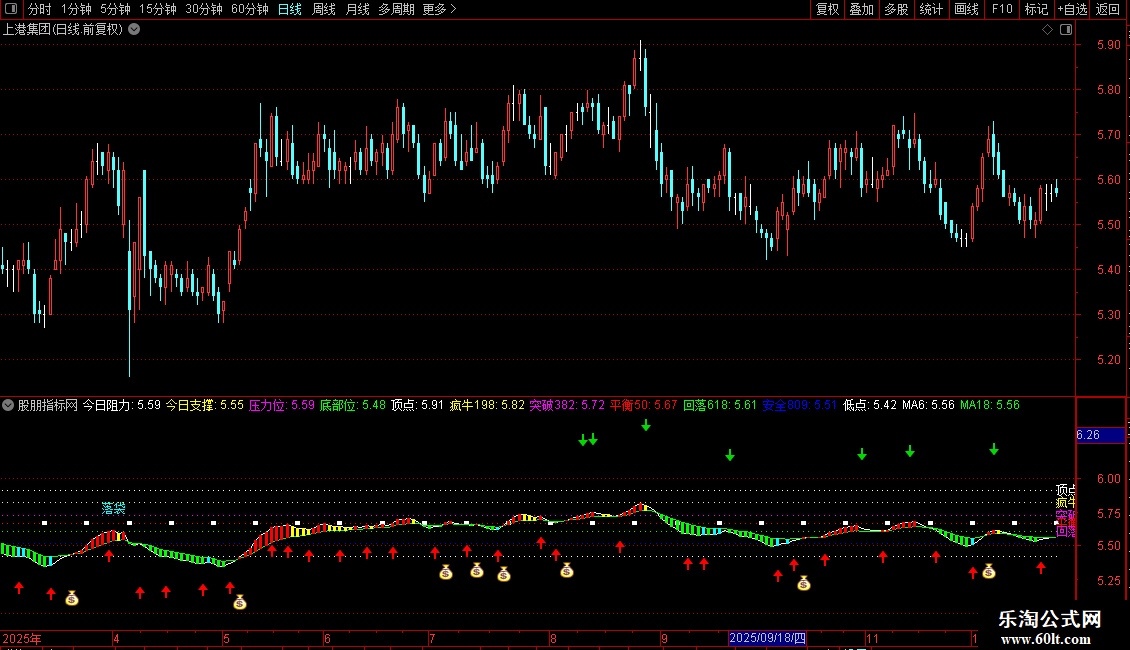The width and height of the screenshot is (1130, 650).
Task: Switch to the 1分钟 period tab
Action: [x=76, y=9]
